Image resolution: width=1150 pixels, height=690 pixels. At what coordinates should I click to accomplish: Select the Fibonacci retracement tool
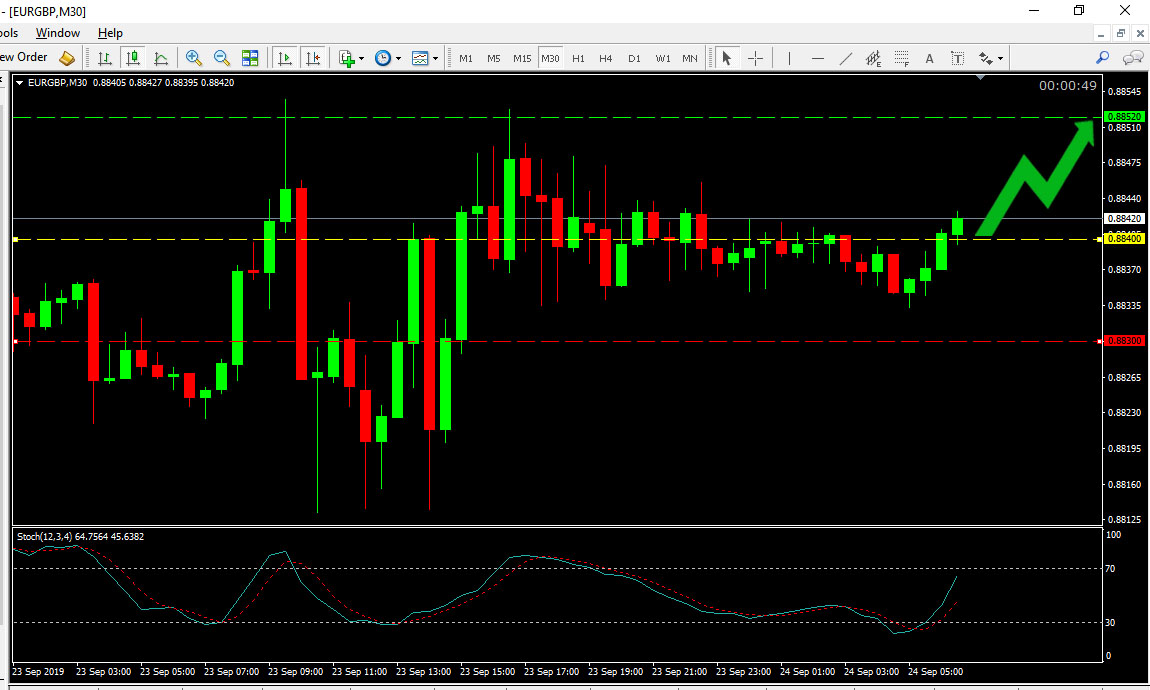[x=901, y=58]
